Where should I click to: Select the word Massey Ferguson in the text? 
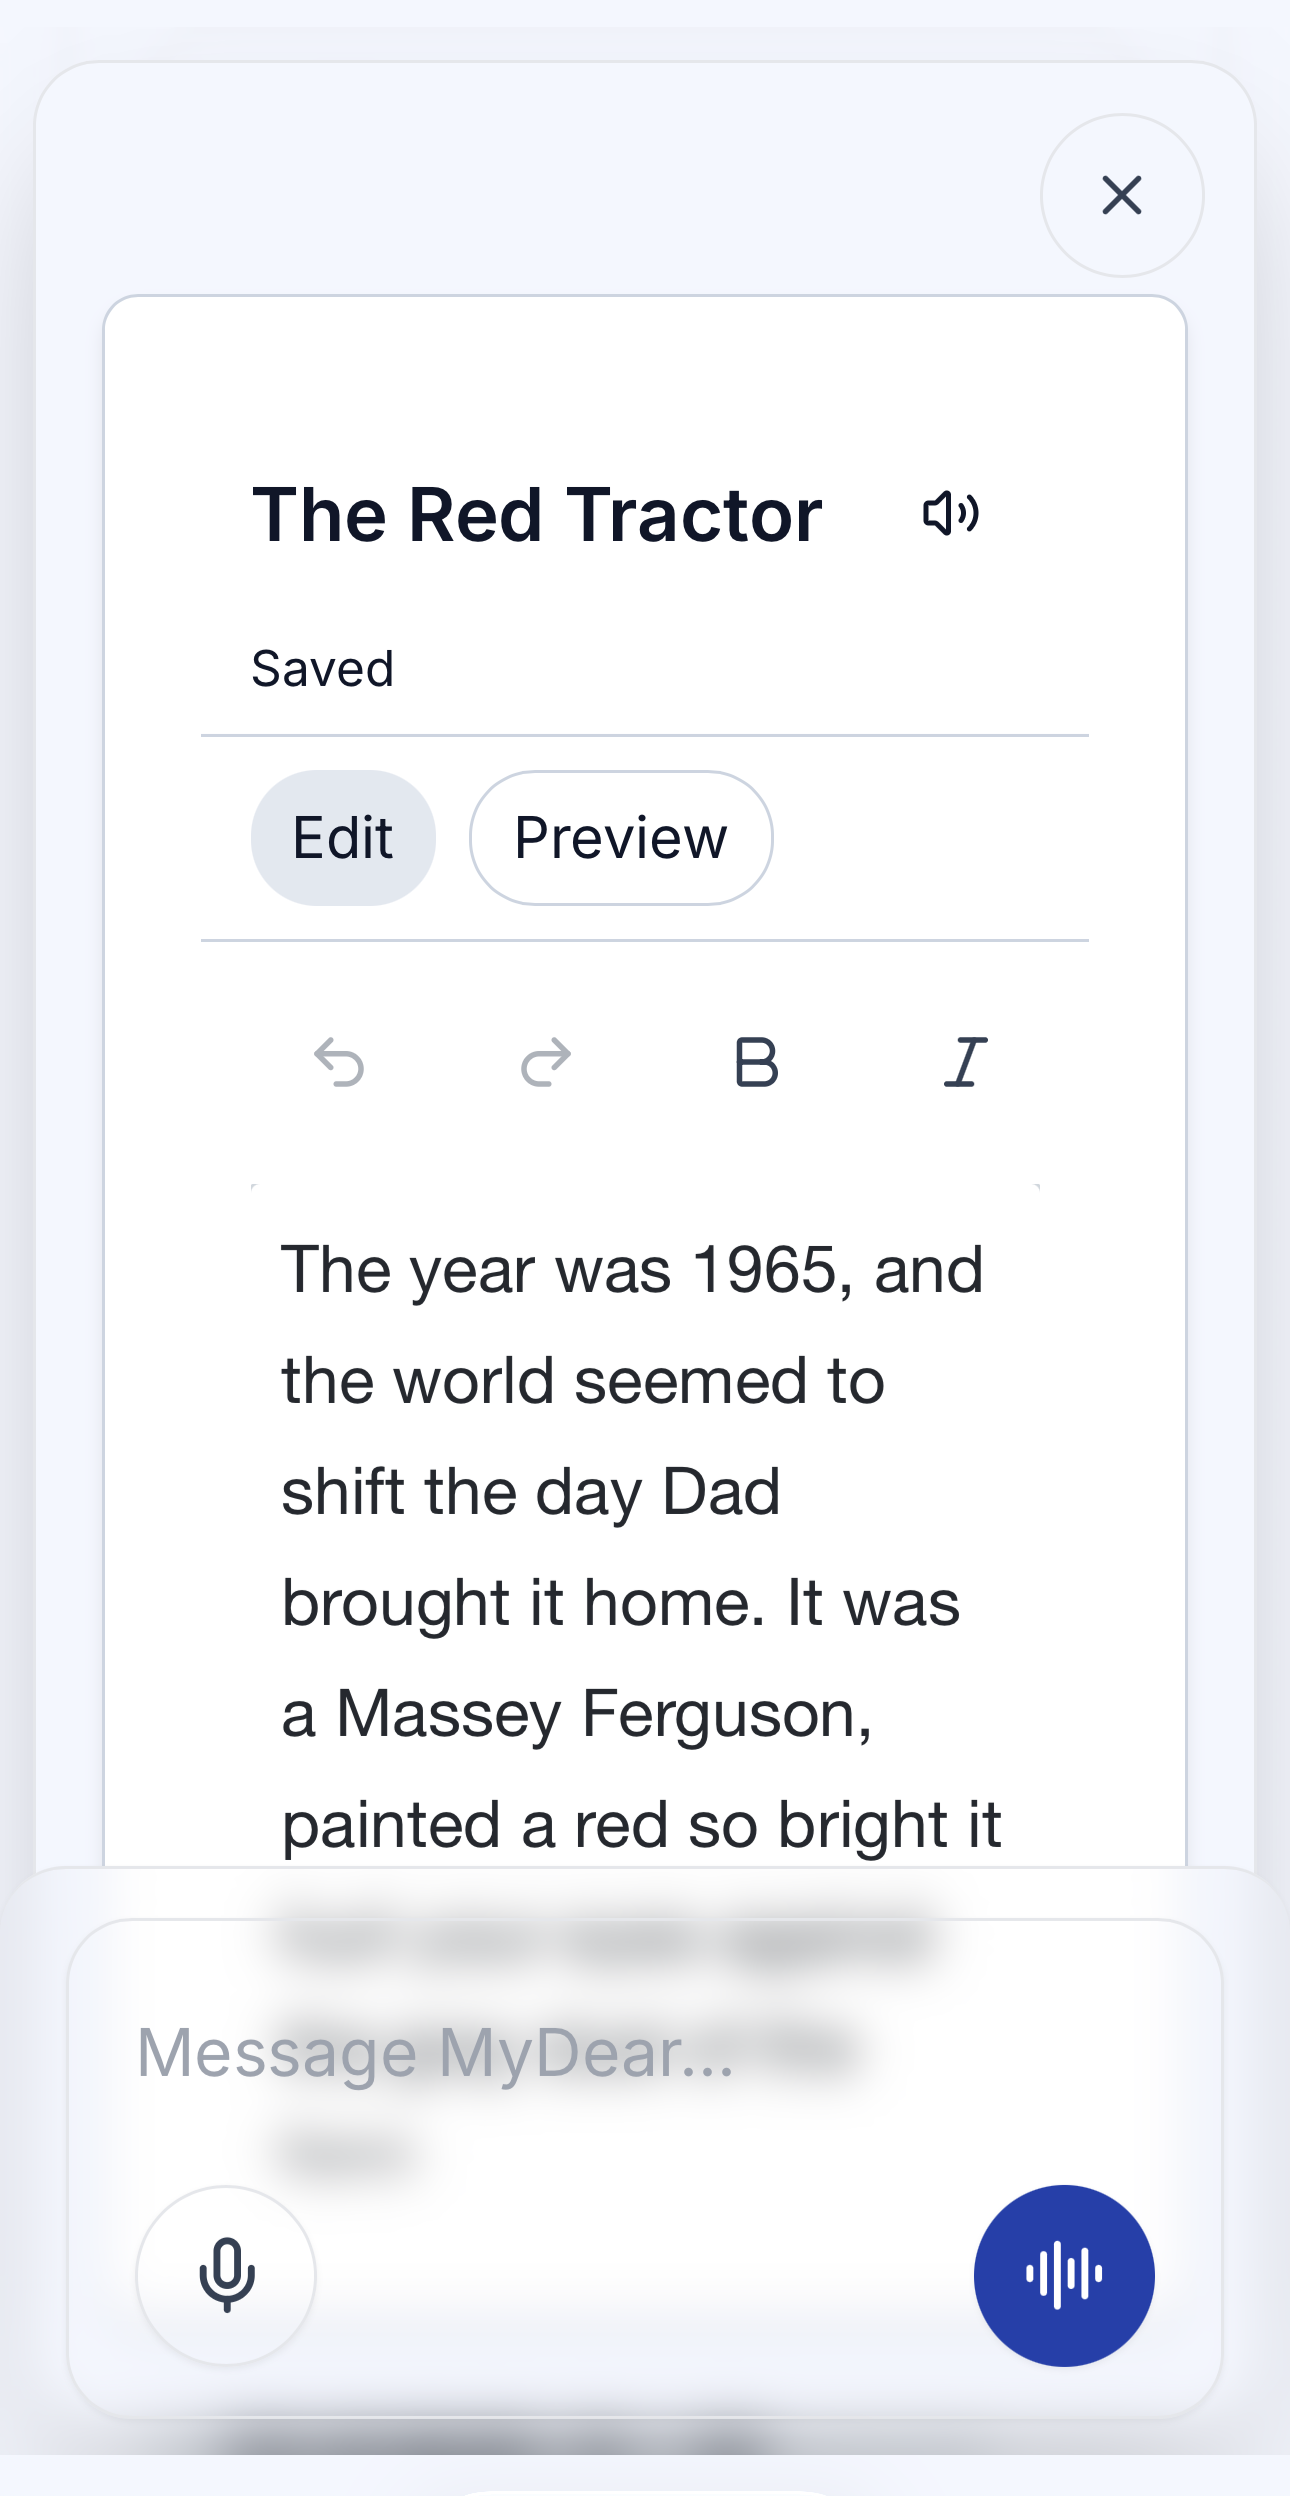pos(620,1712)
